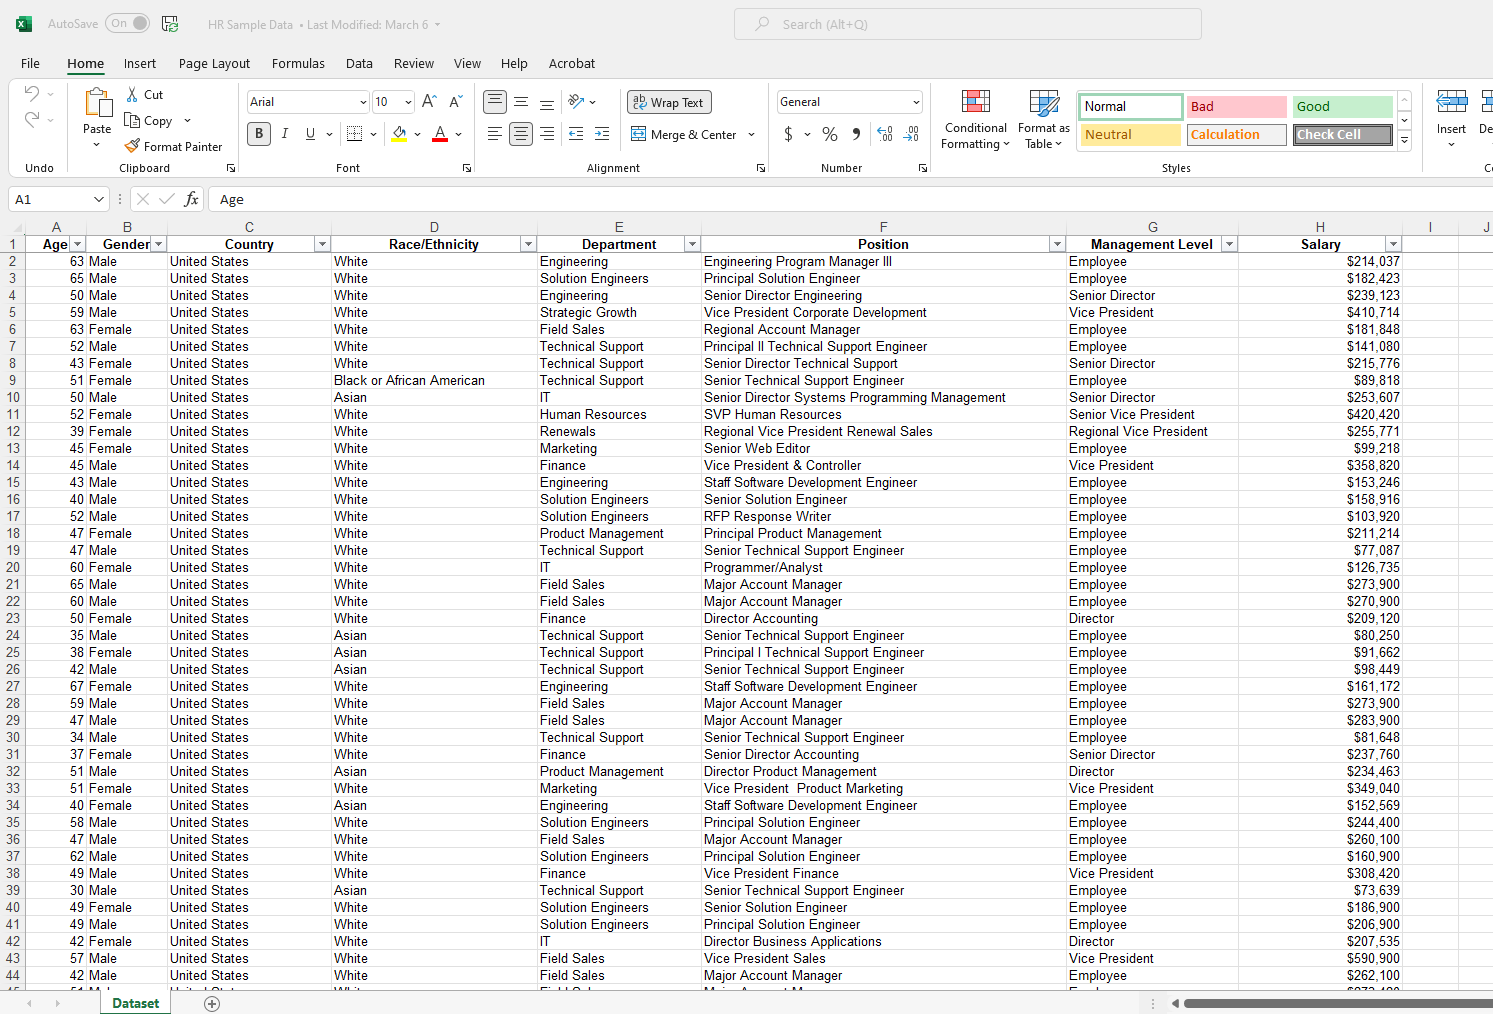The height and width of the screenshot is (1014, 1493).
Task: Click the Decrease Decimal icon
Action: coord(911,134)
